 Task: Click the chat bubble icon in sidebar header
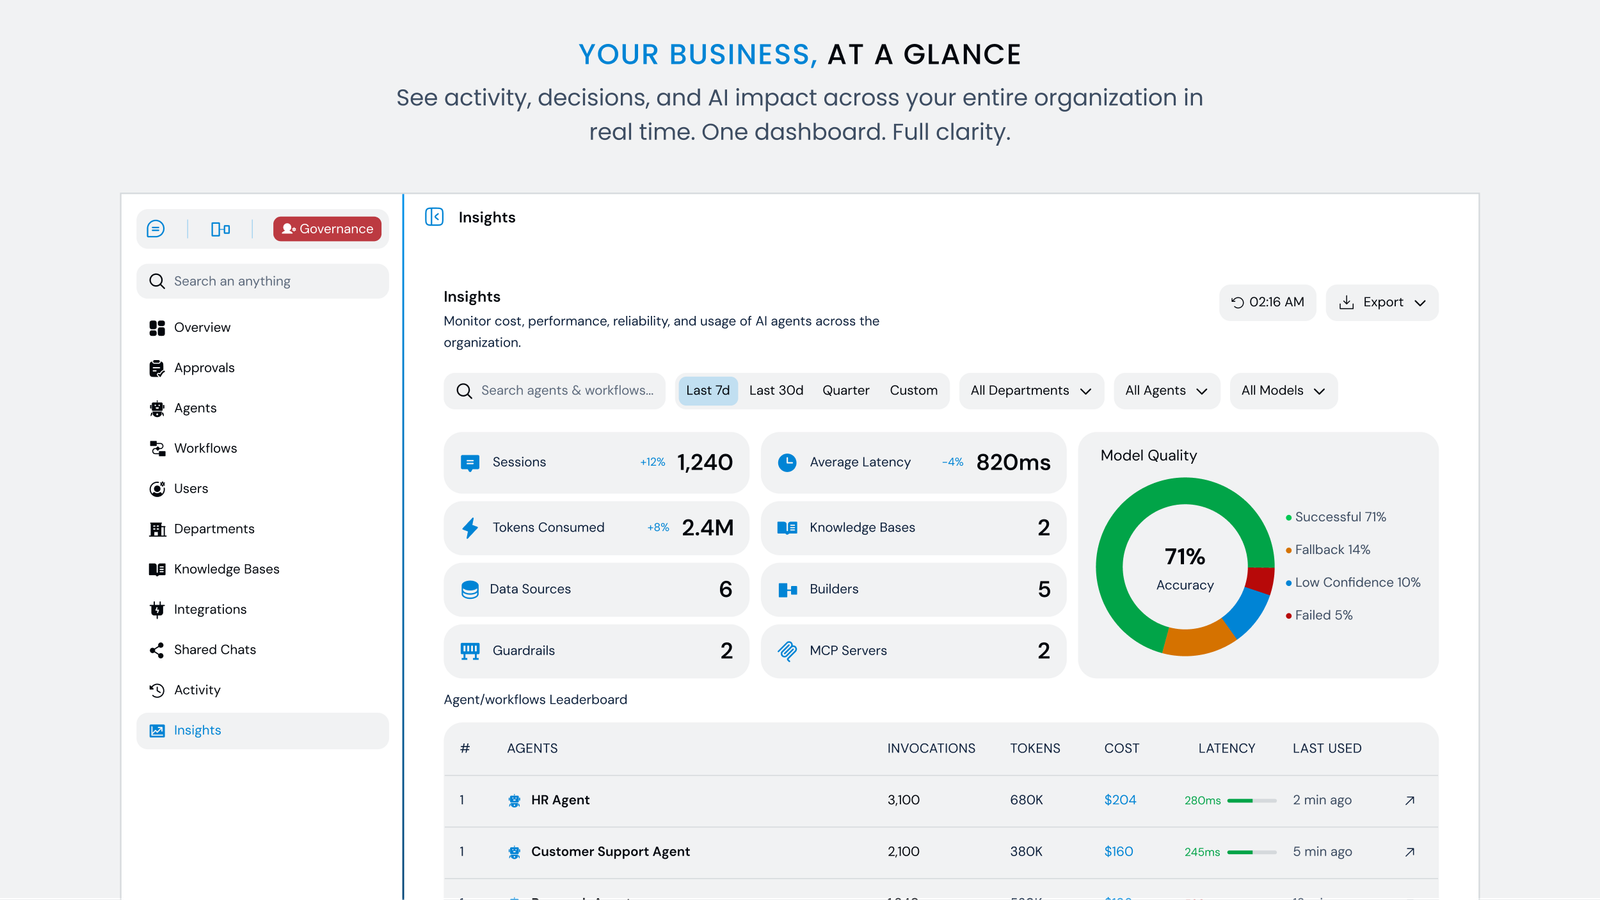click(x=156, y=229)
